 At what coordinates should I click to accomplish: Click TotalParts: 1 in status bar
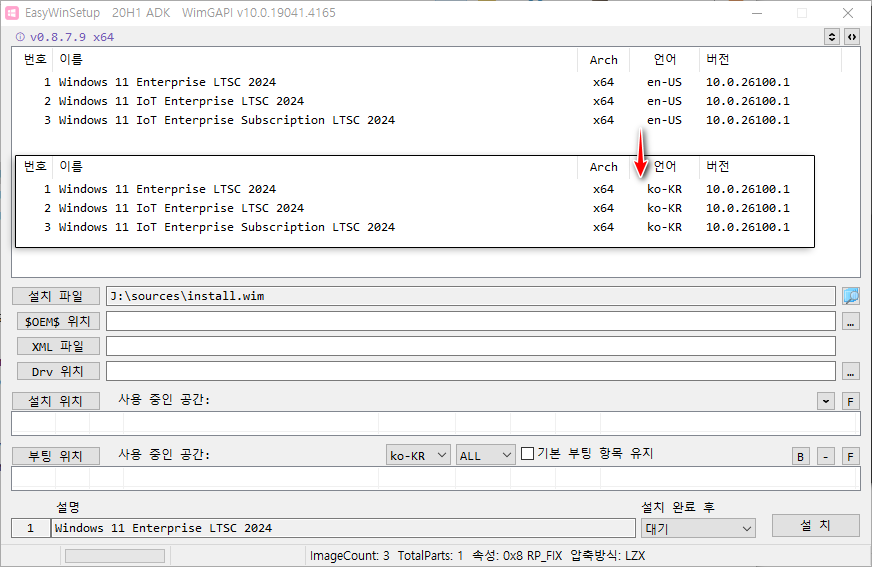point(430,556)
